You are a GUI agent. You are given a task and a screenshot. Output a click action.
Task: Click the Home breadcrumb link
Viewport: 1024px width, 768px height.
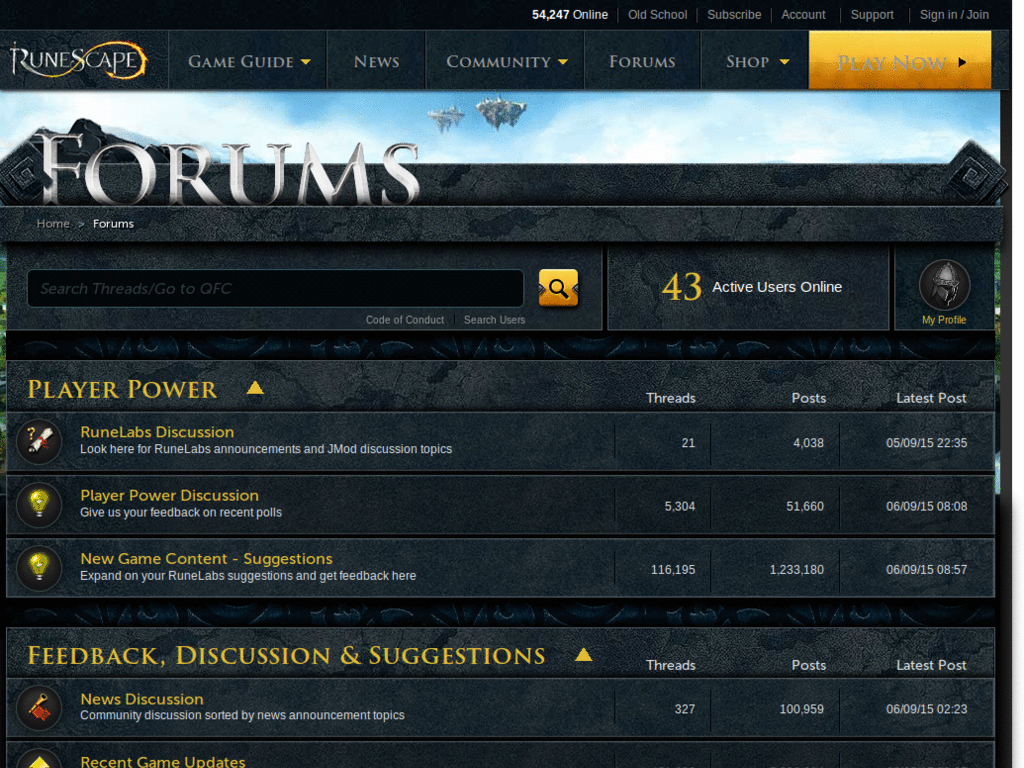pos(53,223)
